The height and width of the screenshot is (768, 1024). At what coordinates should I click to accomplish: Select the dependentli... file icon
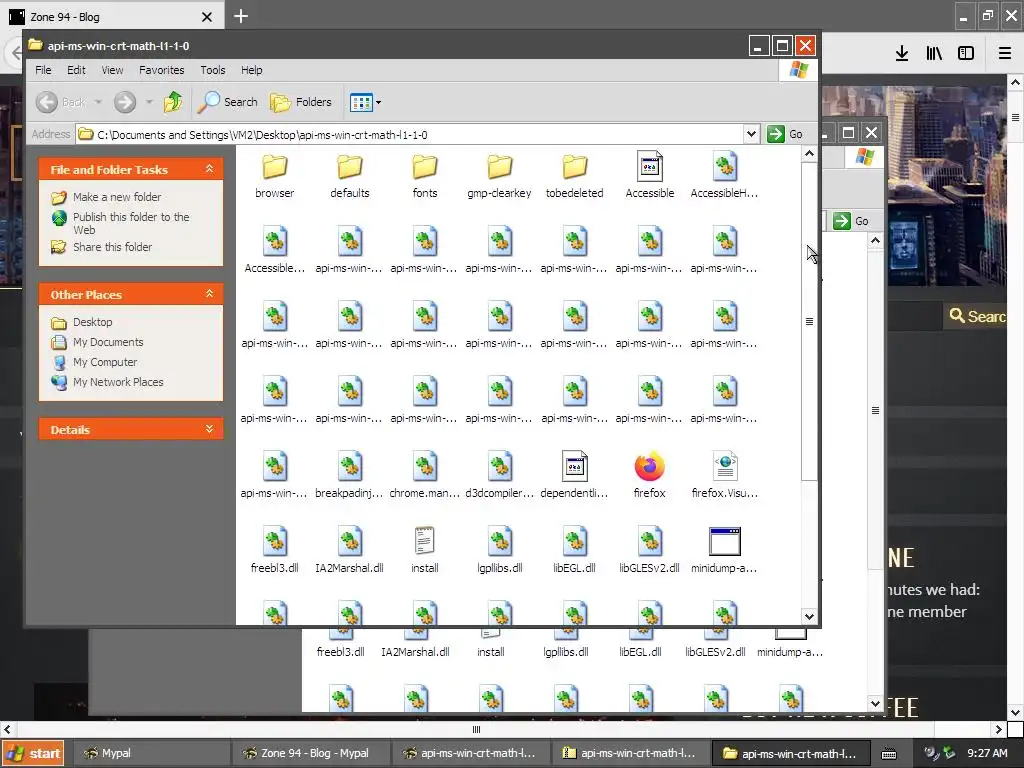575,467
